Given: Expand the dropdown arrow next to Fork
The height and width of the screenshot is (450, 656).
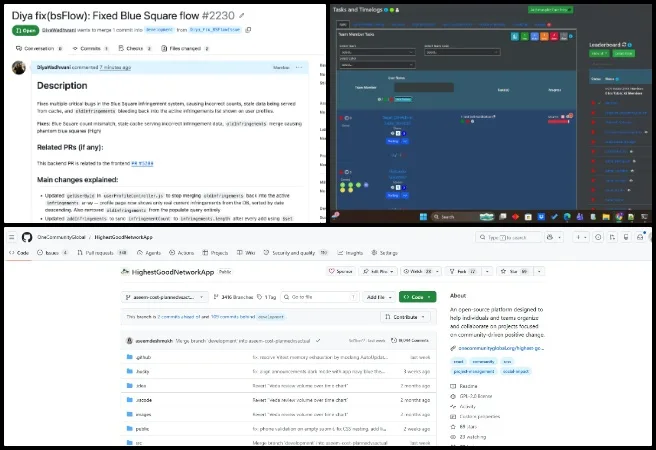Looking at the screenshot, I should pos(487,271).
